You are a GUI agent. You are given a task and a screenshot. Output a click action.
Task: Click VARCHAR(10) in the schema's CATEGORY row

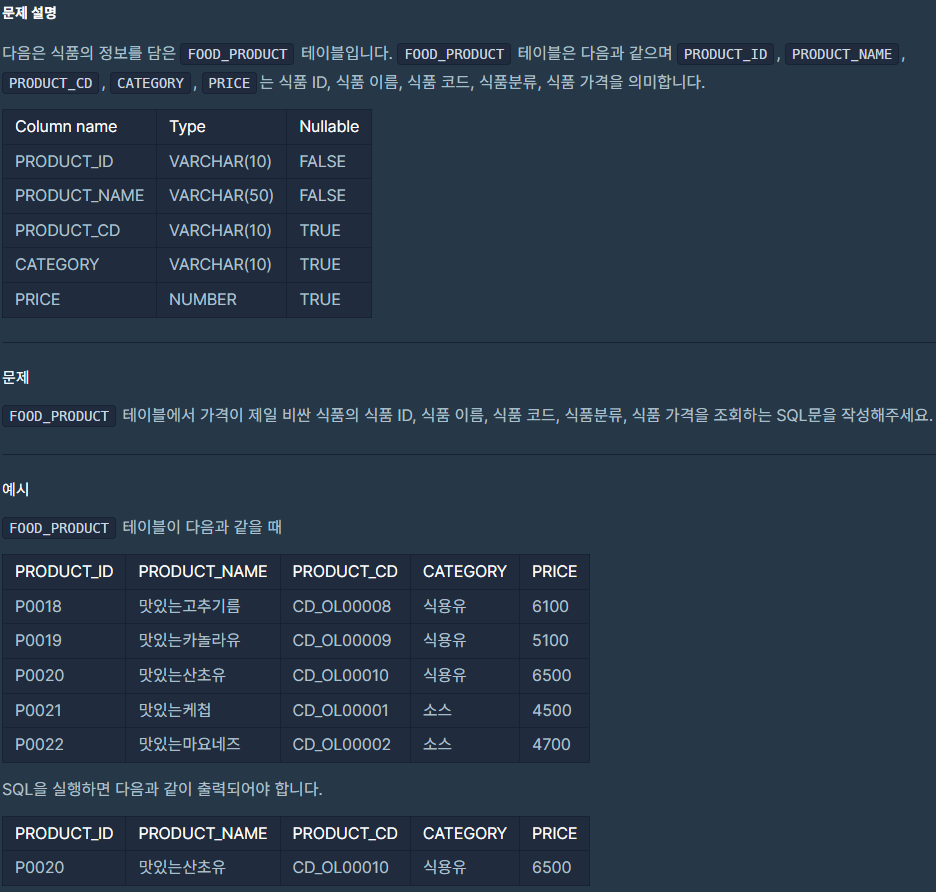pos(220,264)
